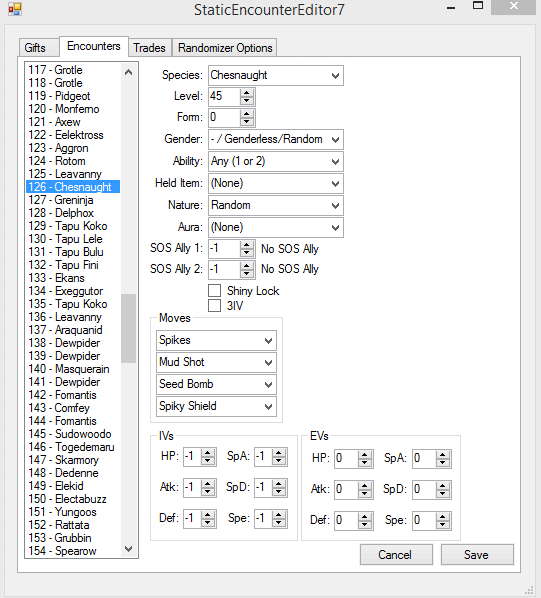
Task: Expand the Held Item dropdown
Action: (x=276, y=183)
